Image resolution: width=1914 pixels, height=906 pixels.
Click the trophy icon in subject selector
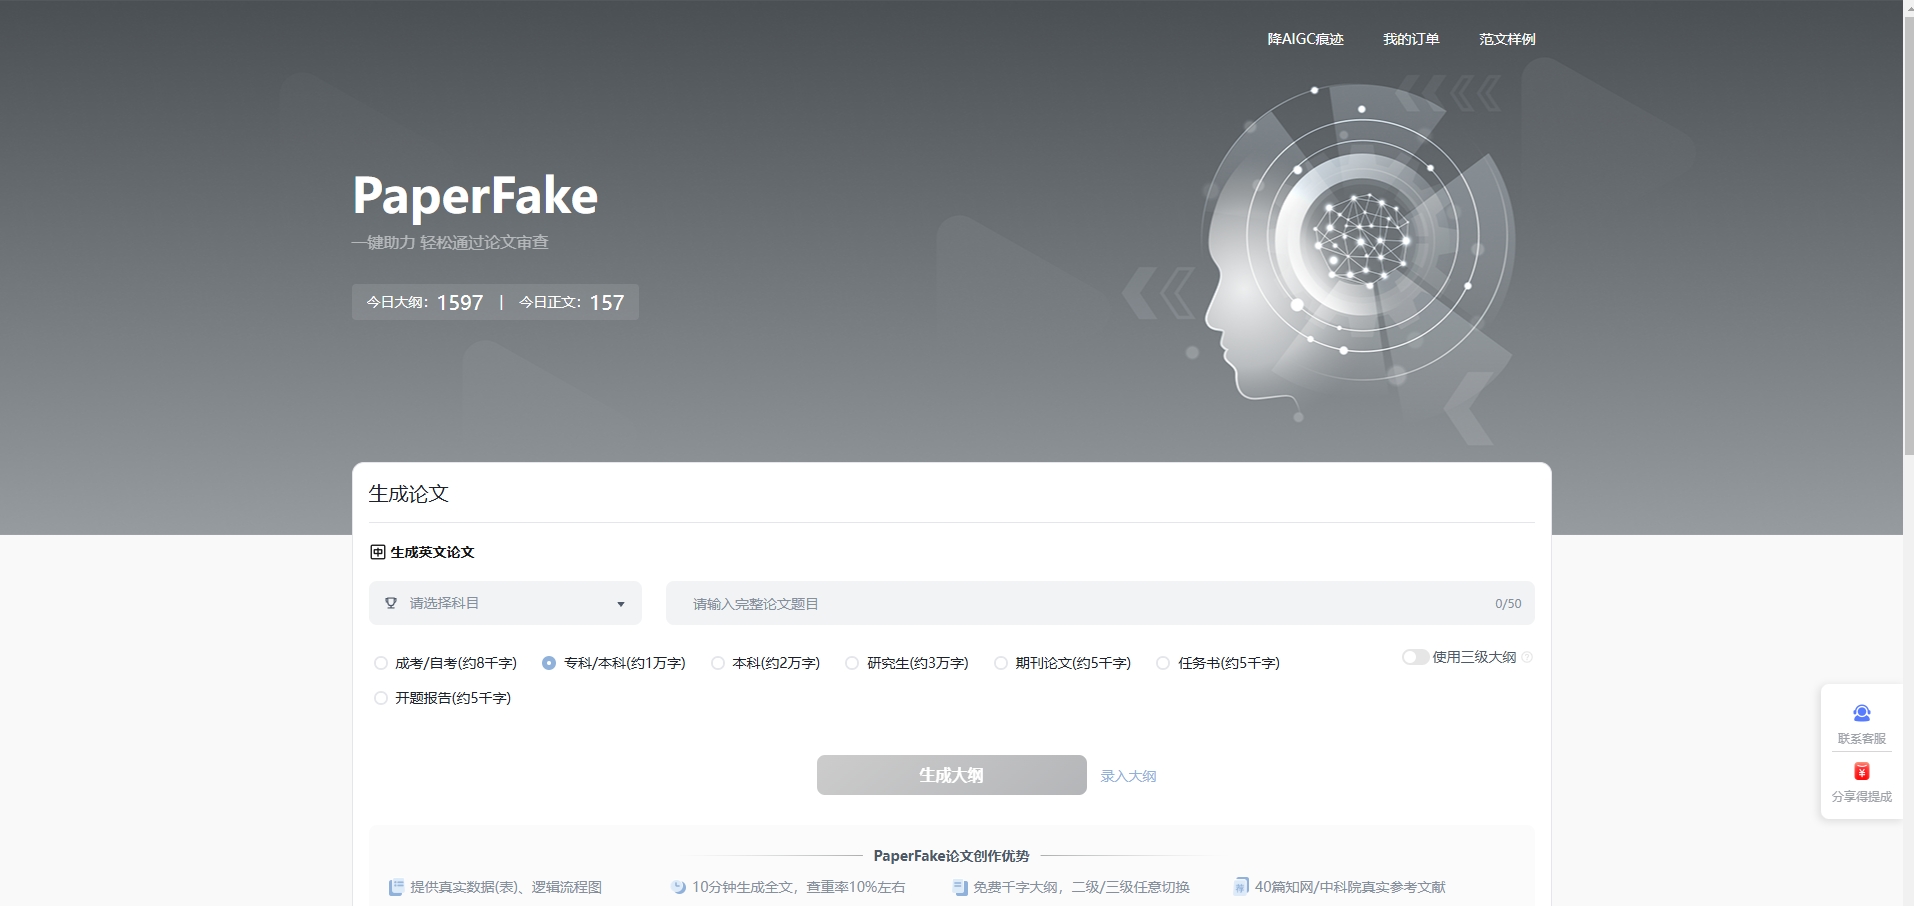[391, 603]
